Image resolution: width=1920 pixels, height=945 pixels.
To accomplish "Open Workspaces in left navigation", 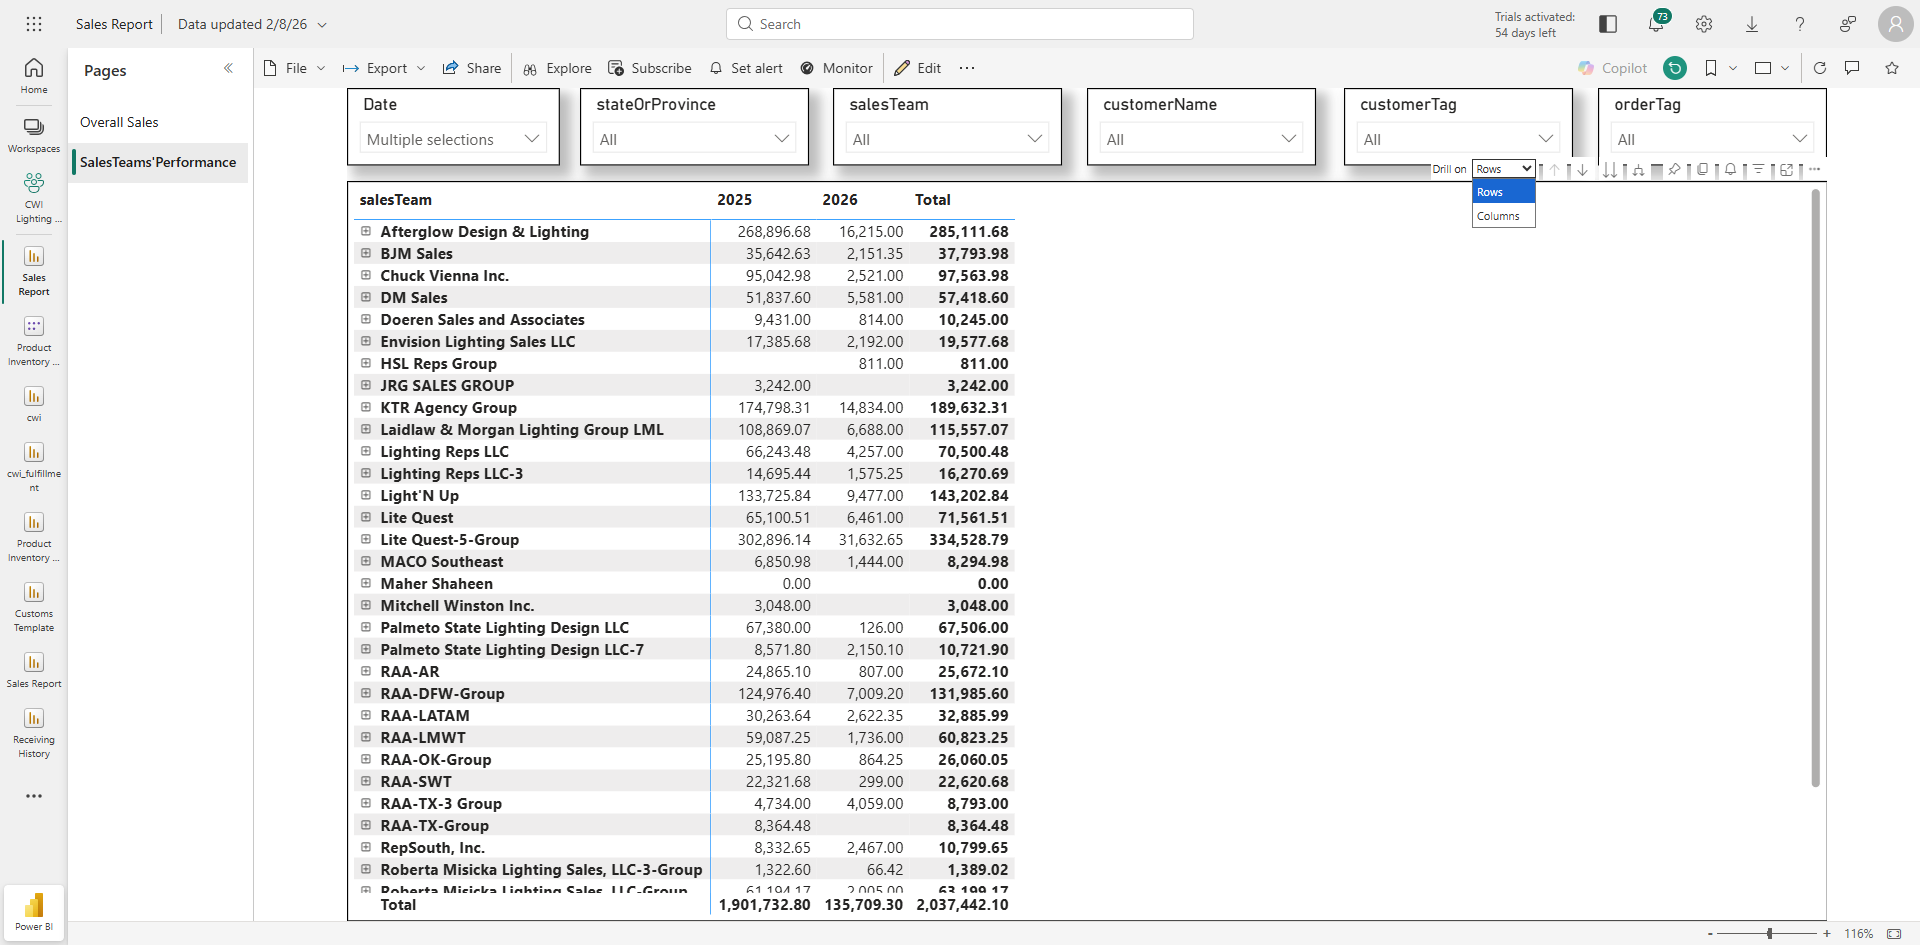I will click(x=34, y=135).
